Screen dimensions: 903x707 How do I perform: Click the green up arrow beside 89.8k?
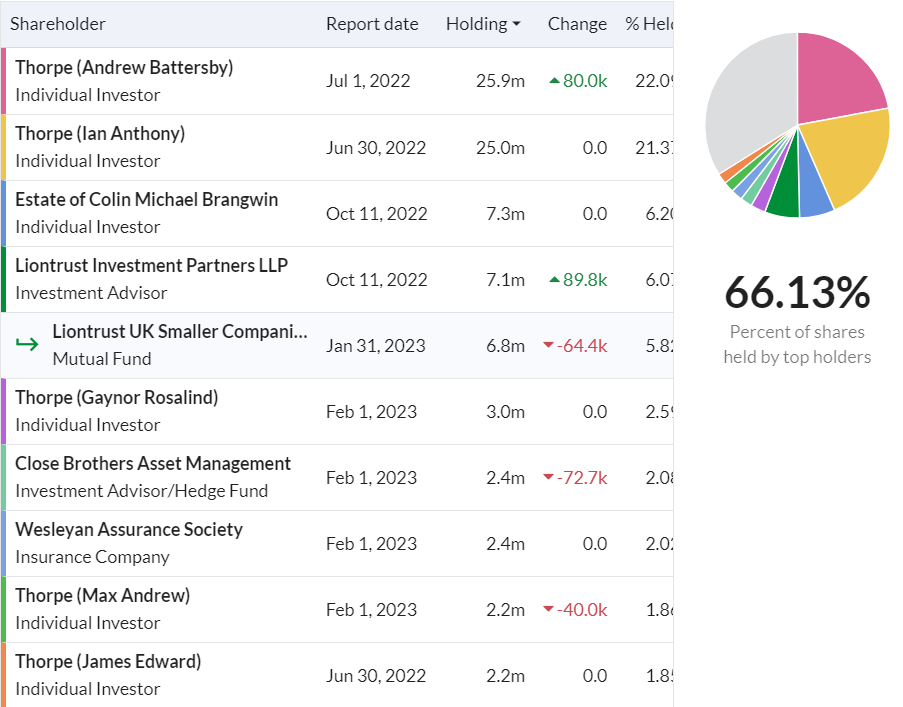click(x=555, y=280)
